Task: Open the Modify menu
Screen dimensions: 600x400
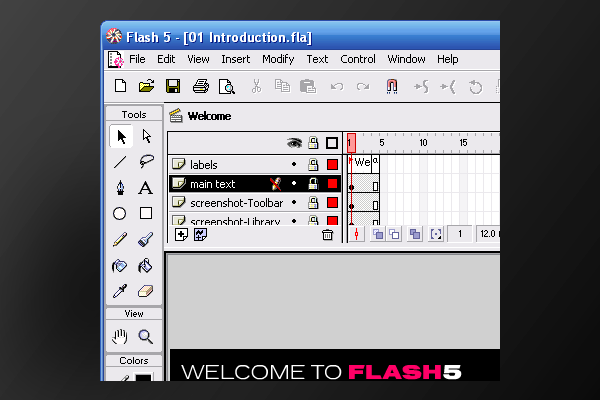Action: [x=278, y=59]
